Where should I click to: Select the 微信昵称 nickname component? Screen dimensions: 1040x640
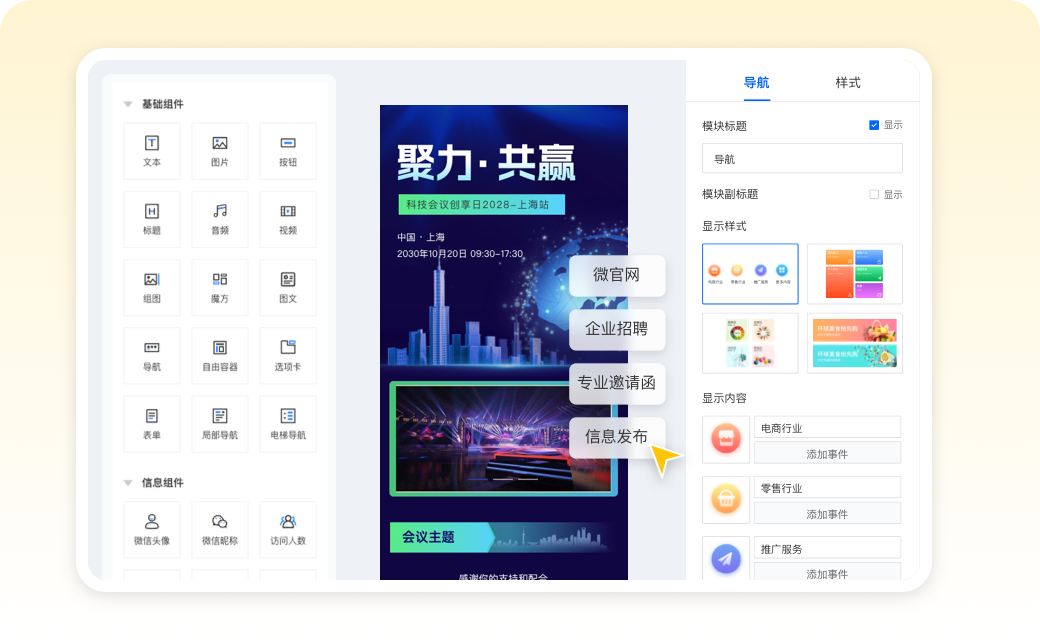click(x=220, y=529)
